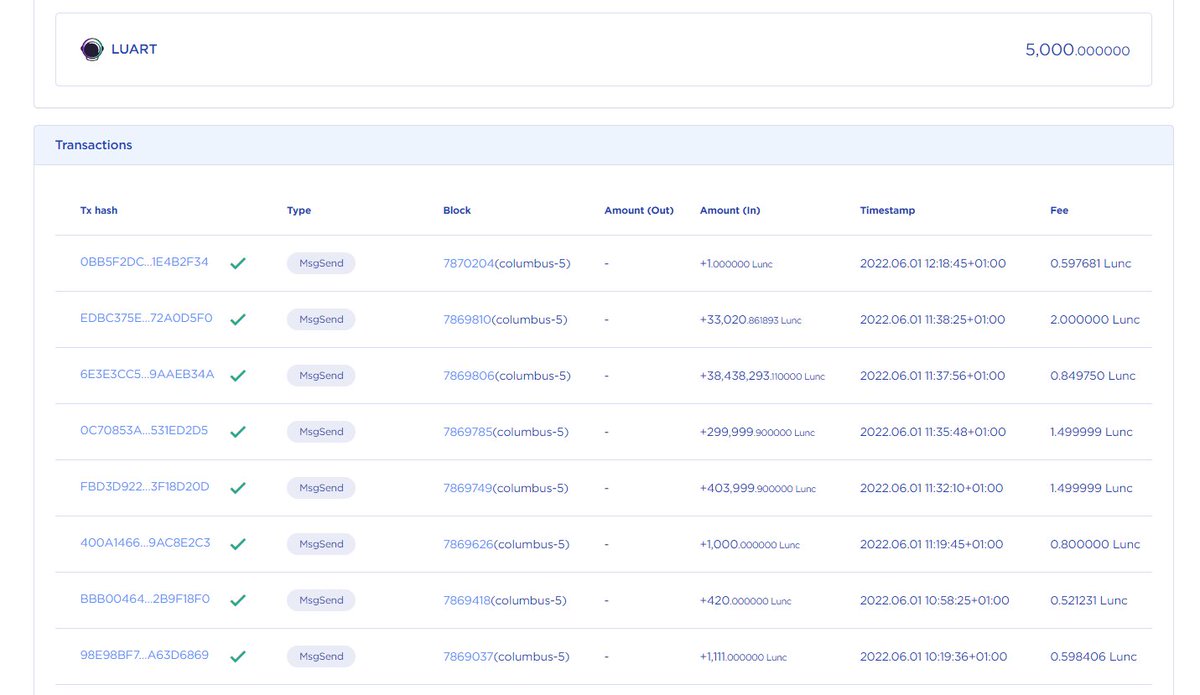
Task: Click the Amount (Out) column header
Action: pos(639,210)
